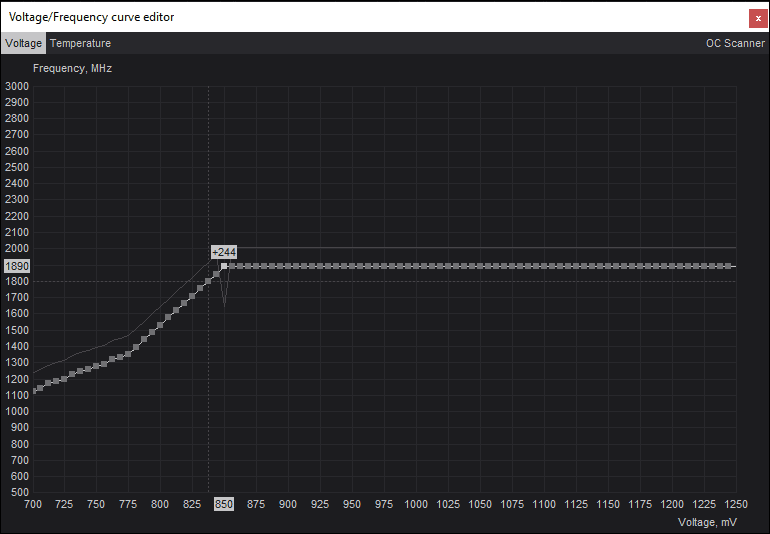Click the 1100 voltage axis label at the bottom
Image resolution: width=770 pixels, height=534 pixels.
point(544,504)
